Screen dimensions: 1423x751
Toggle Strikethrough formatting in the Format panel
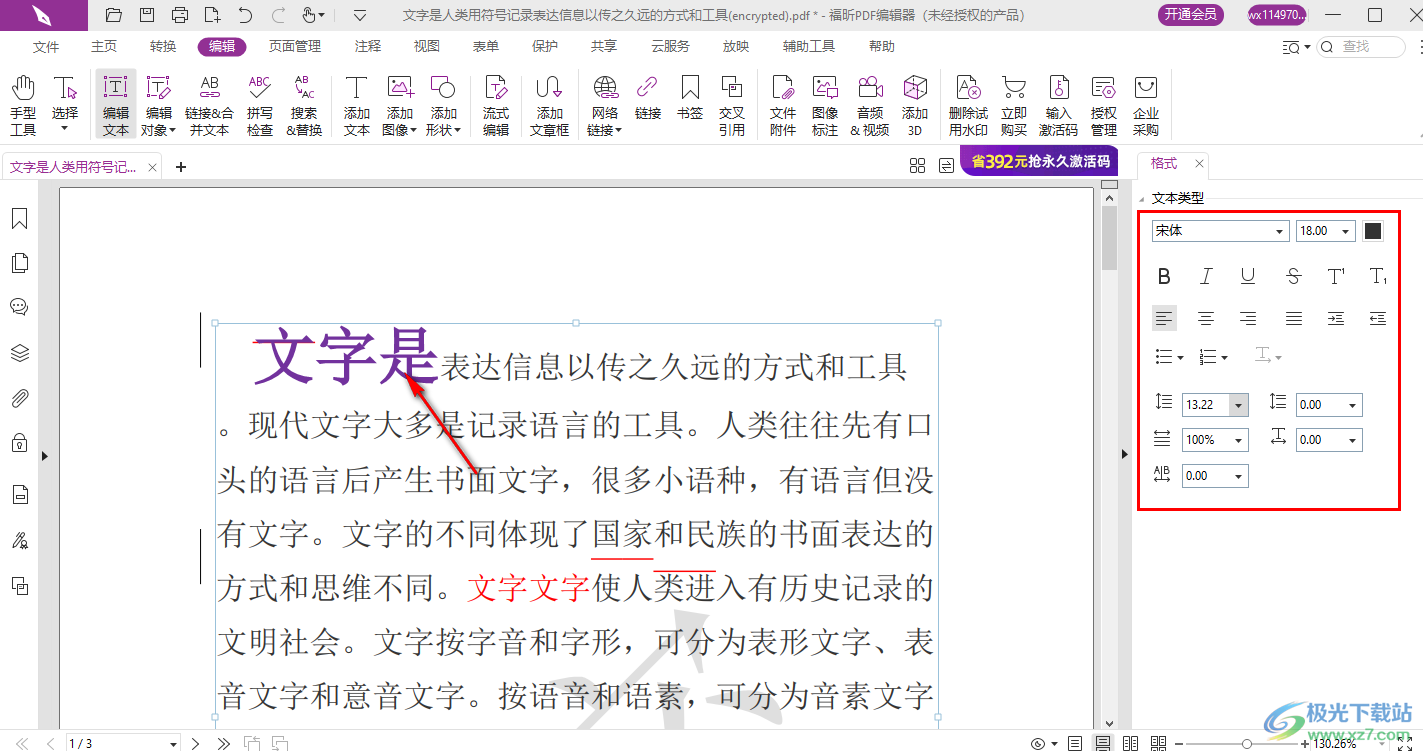1293,276
